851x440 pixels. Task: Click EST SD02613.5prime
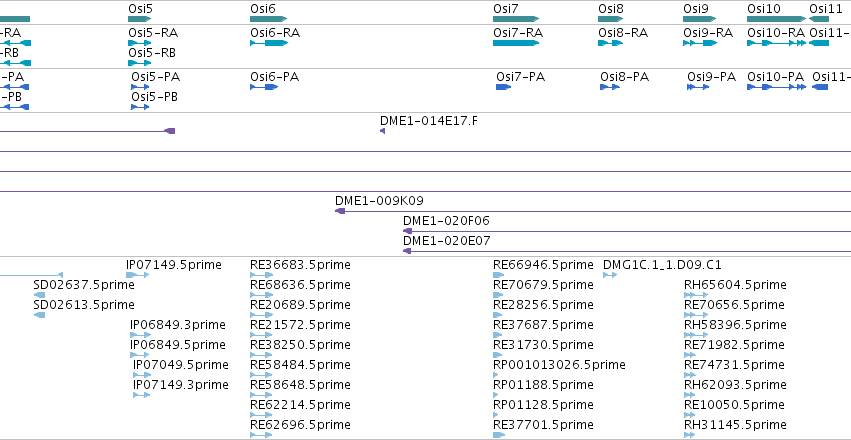tap(39, 315)
